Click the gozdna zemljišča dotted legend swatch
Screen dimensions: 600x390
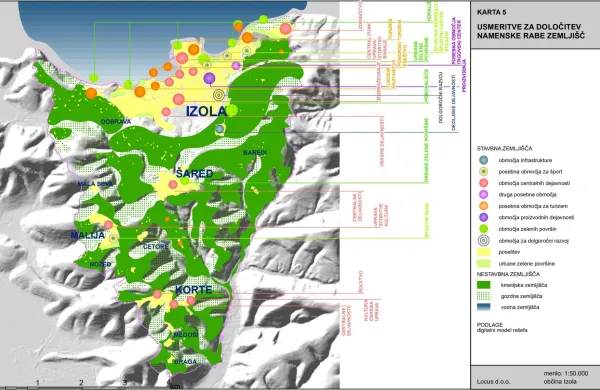tap(484, 296)
